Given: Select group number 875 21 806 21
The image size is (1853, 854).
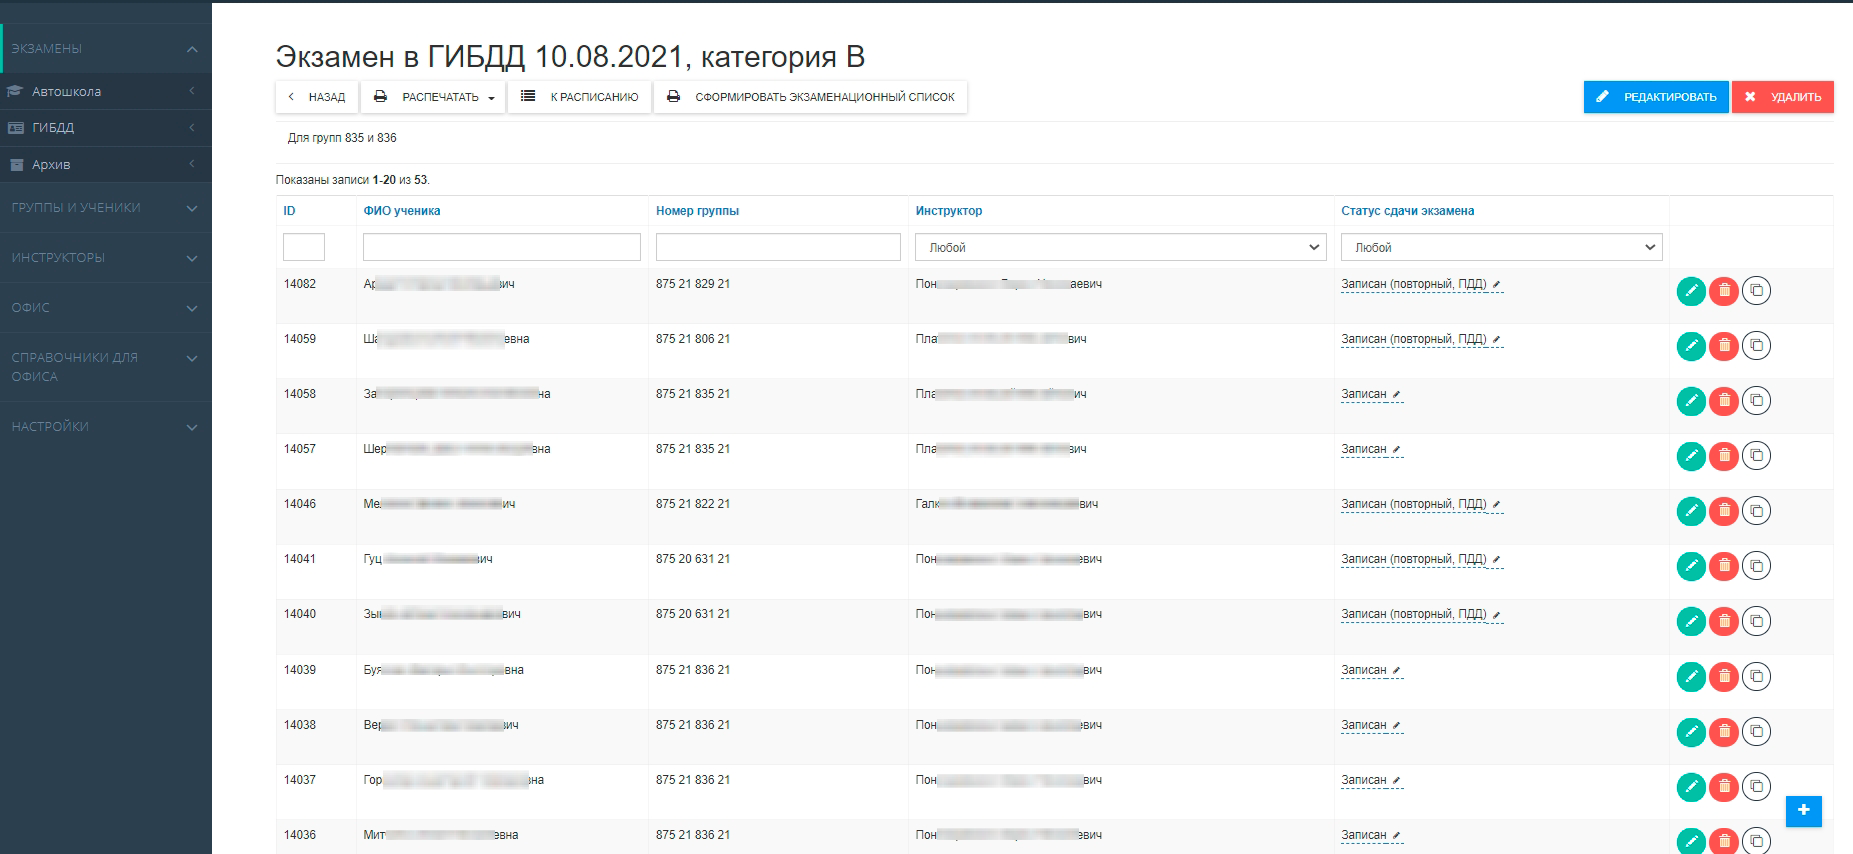Looking at the screenshot, I should (x=693, y=339).
